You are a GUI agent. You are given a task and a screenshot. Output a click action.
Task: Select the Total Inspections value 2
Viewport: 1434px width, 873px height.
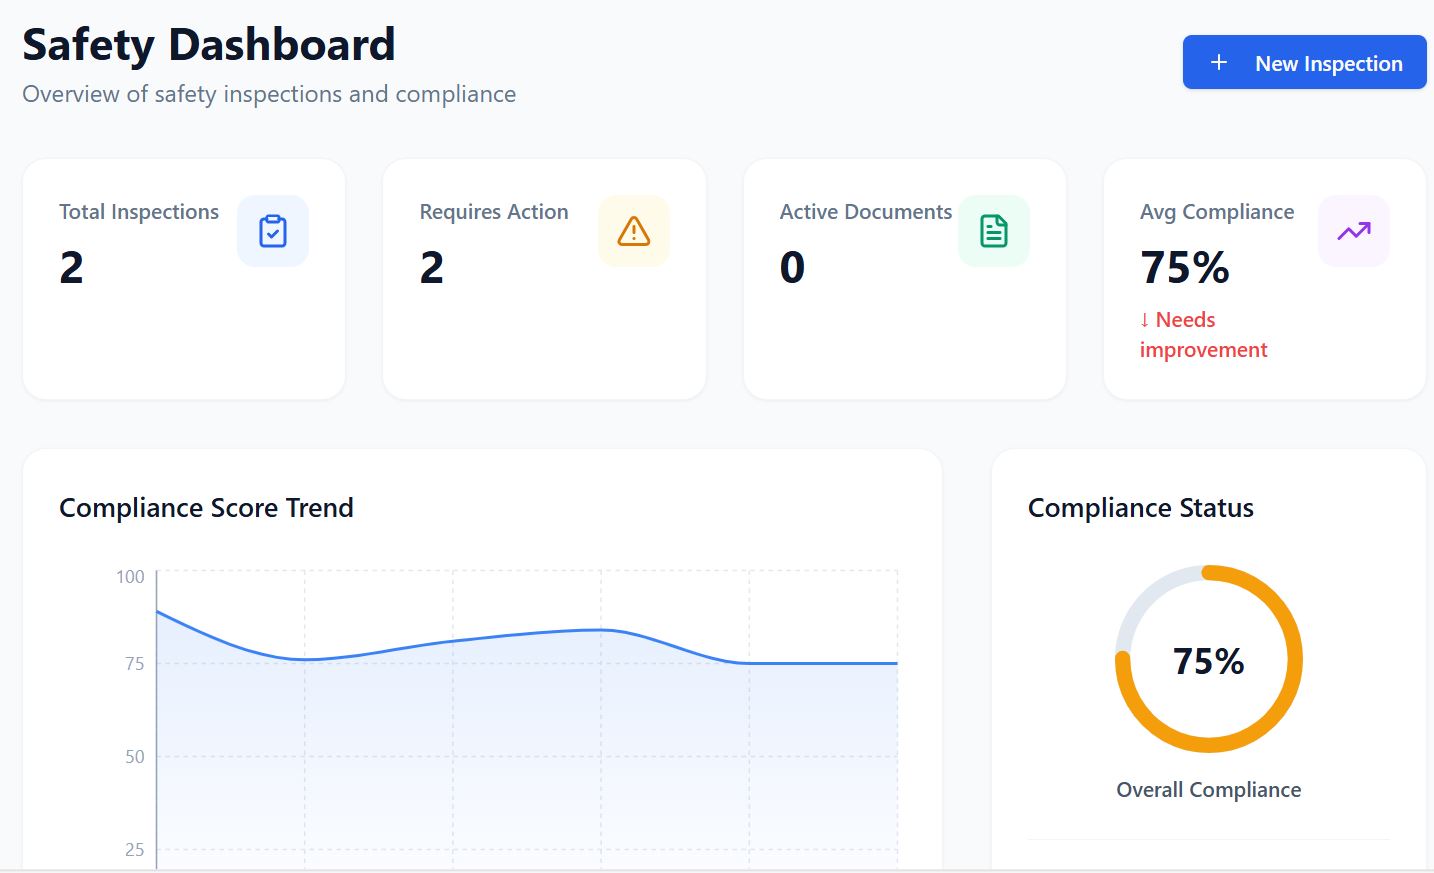pos(72,267)
